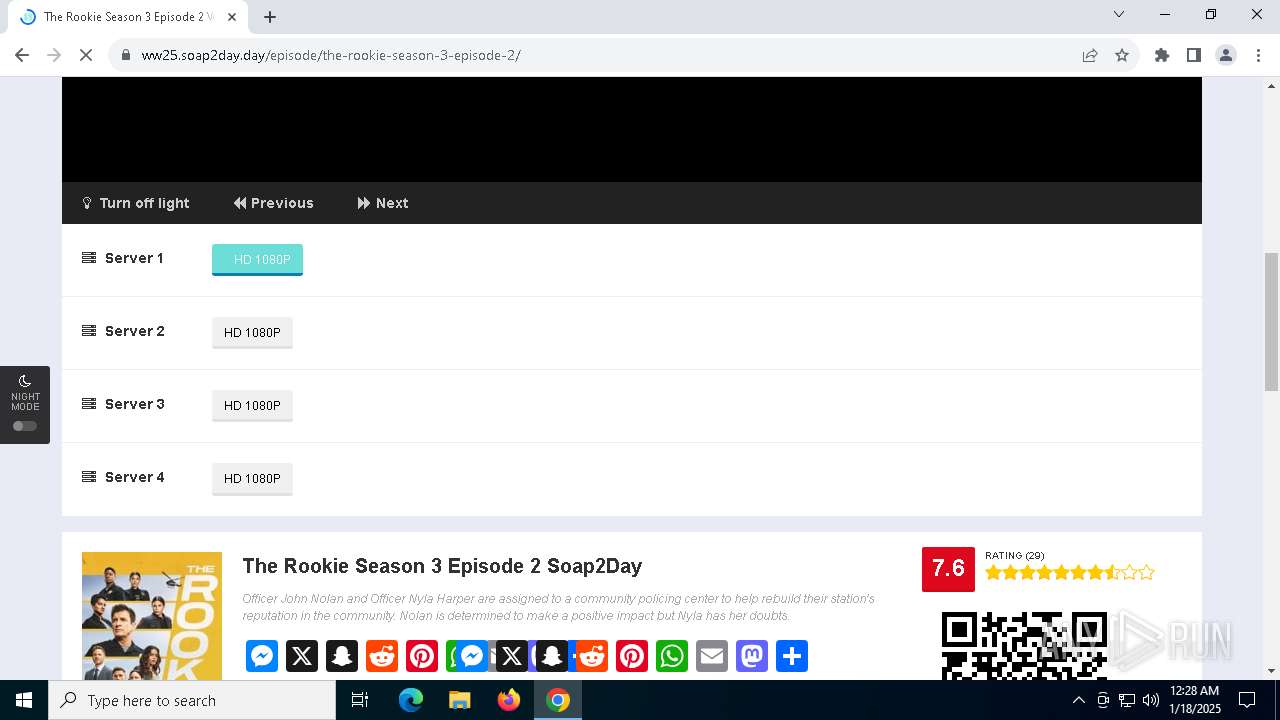Share this page from address bar
The width and height of the screenshot is (1280, 720).
click(x=1090, y=55)
